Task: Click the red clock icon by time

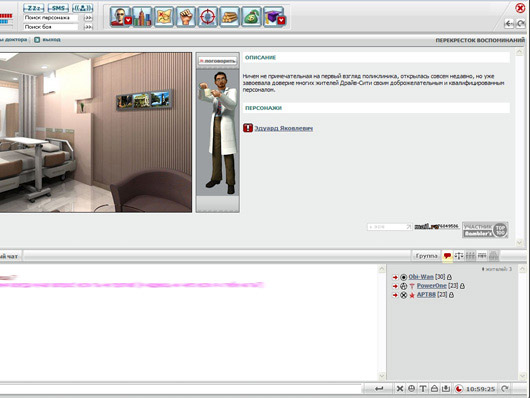Action: click(458, 389)
